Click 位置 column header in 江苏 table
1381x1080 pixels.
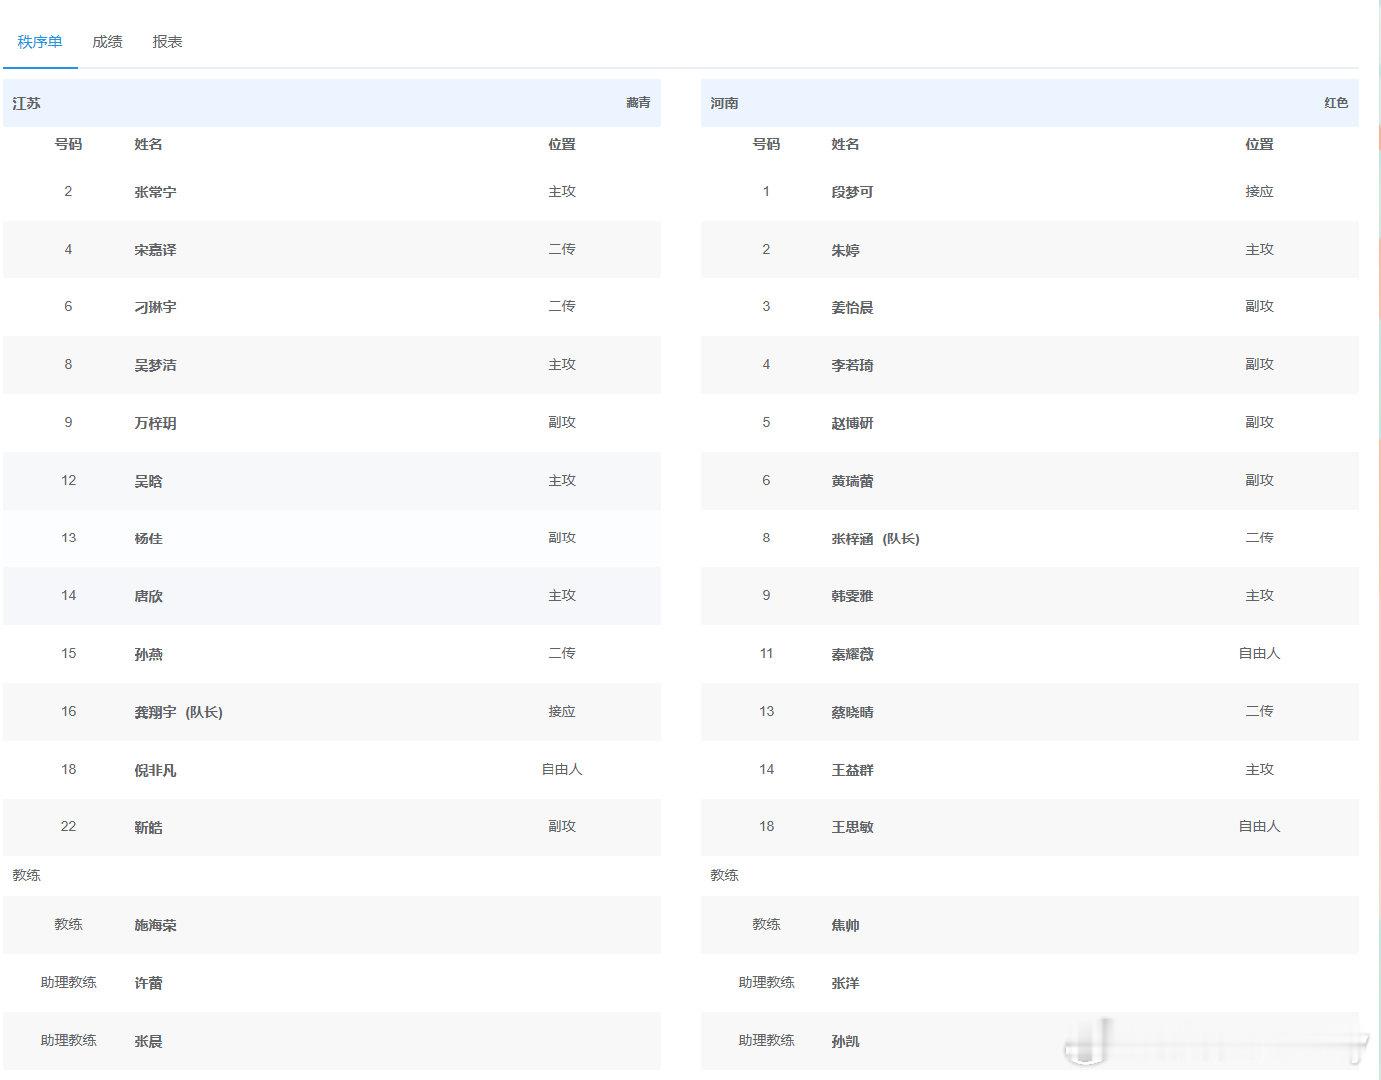click(562, 144)
